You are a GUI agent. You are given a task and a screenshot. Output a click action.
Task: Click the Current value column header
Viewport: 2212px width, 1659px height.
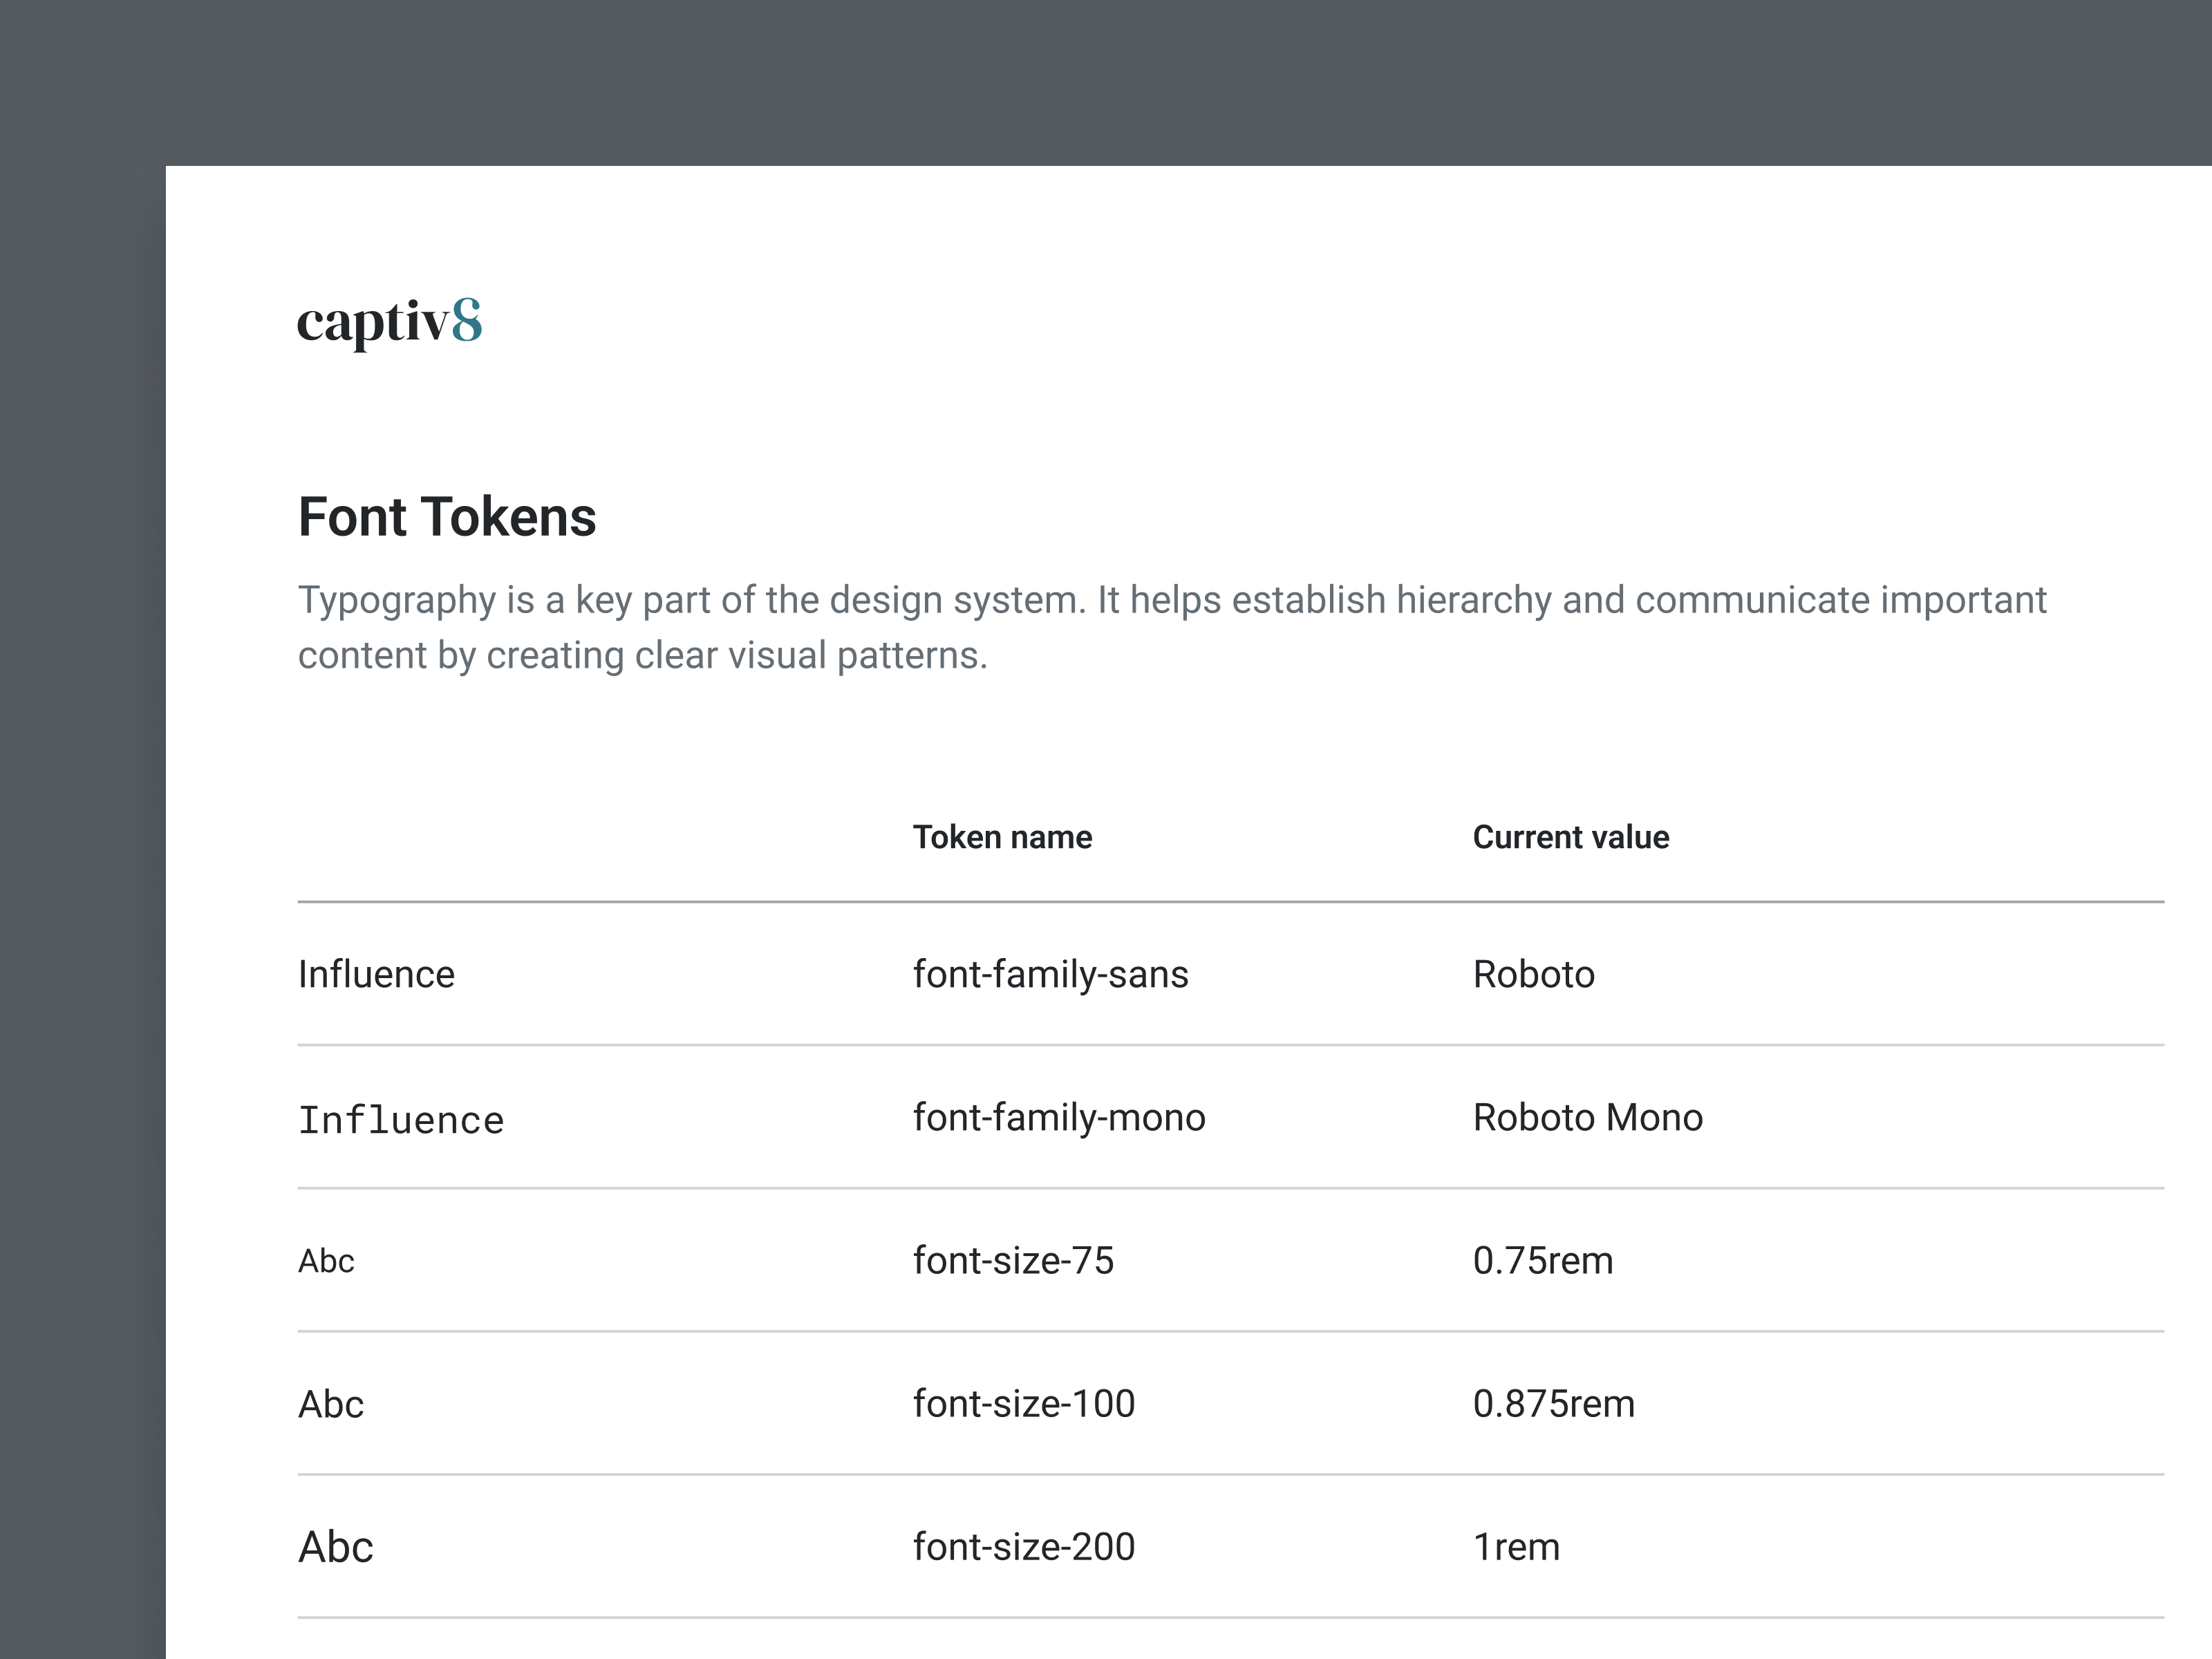tap(1570, 837)
